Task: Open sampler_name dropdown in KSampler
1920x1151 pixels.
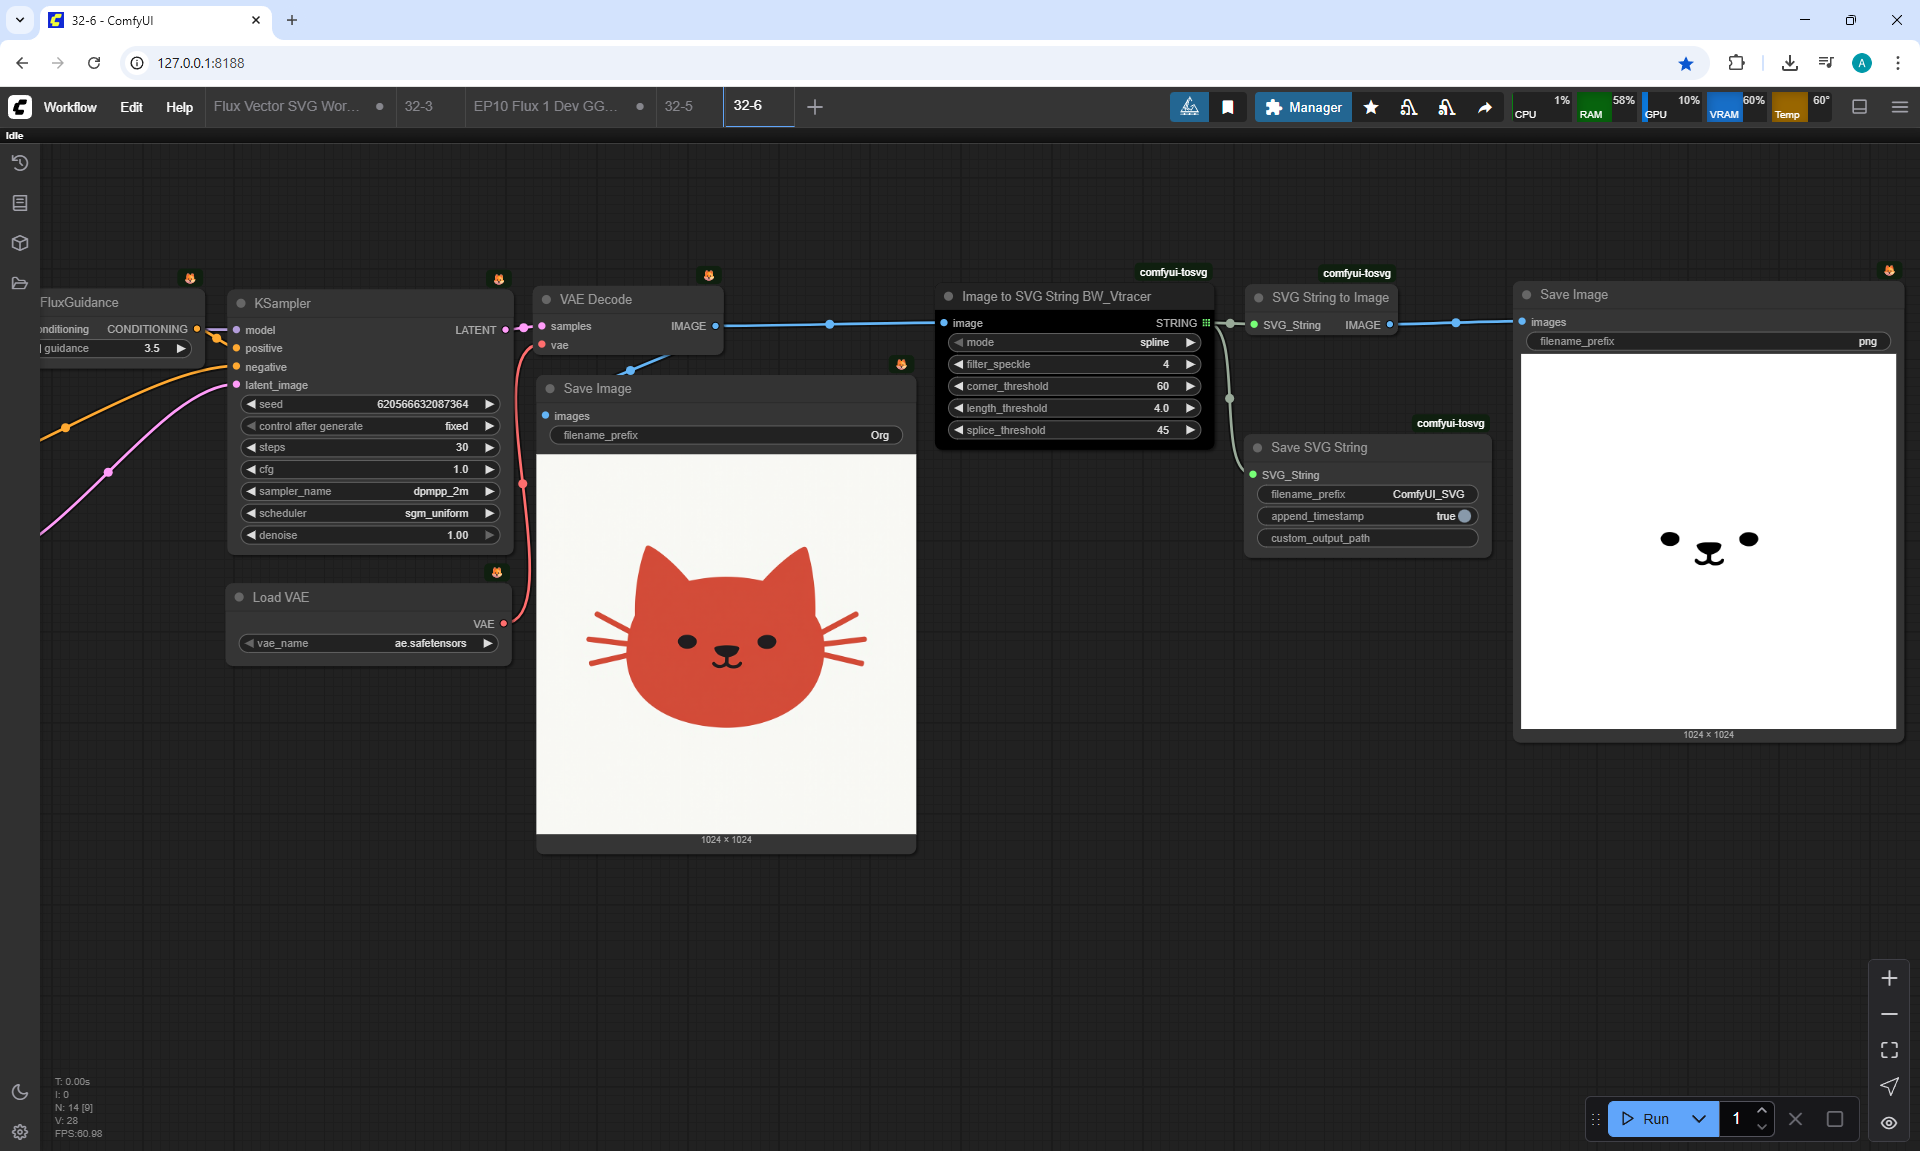Action: [x=370, y=491]
